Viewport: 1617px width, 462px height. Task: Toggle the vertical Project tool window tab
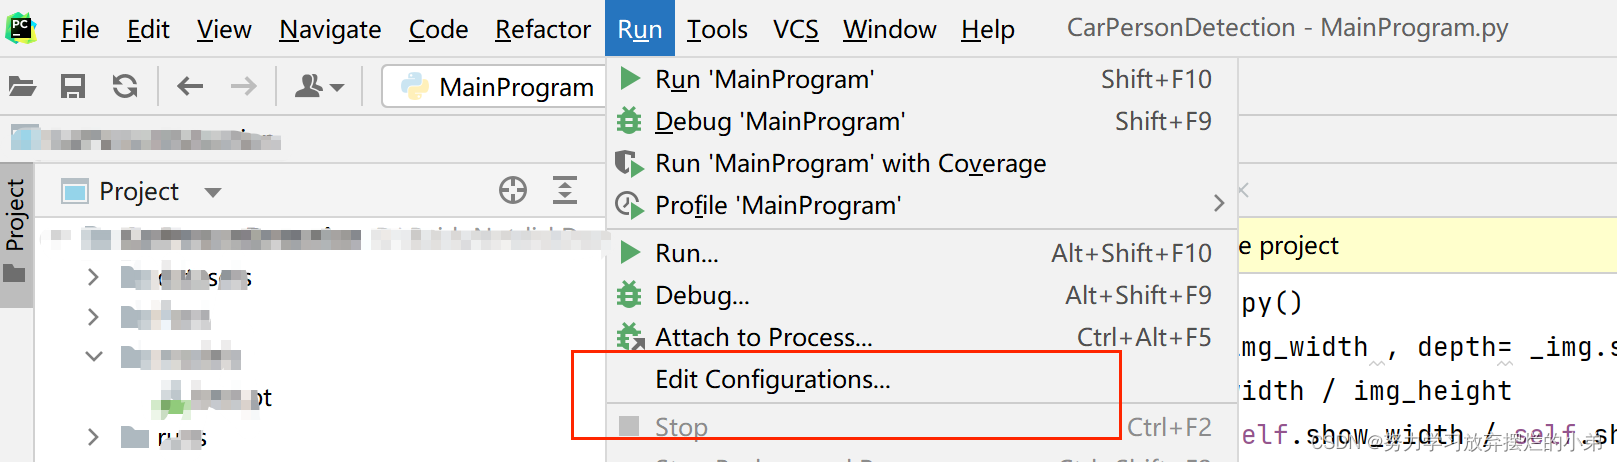point(15,230)
